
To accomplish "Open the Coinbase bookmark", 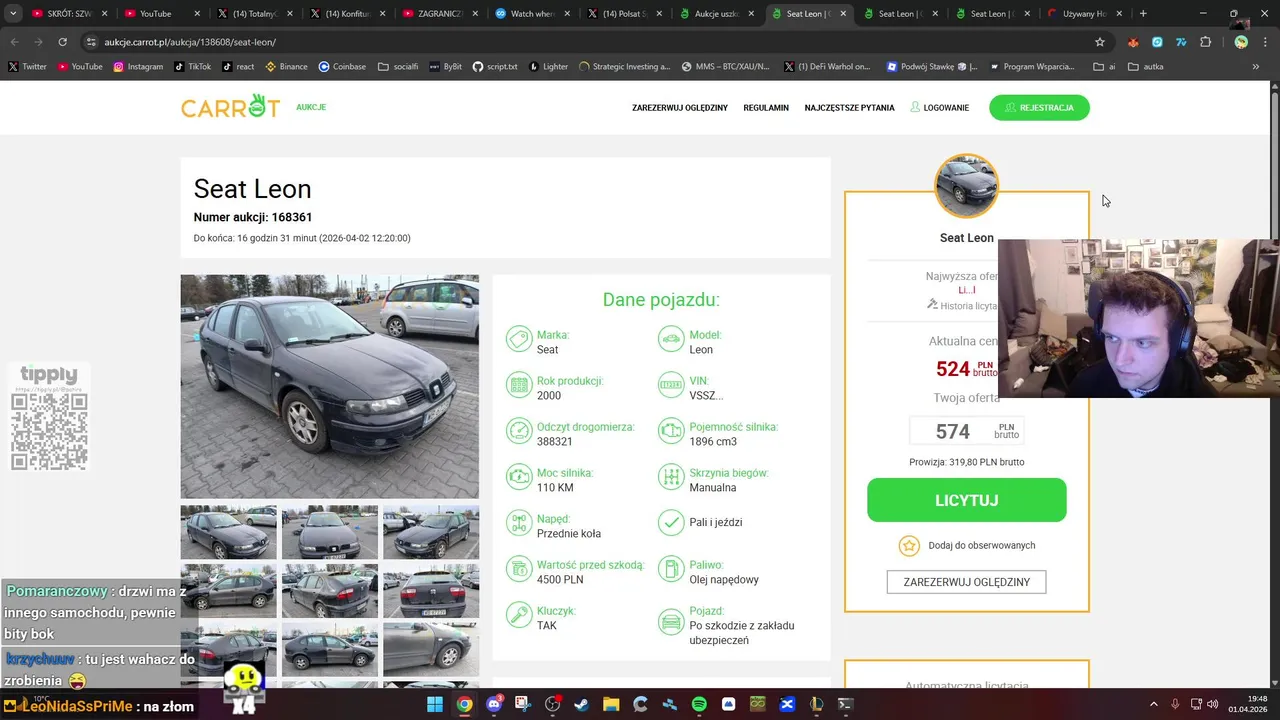I will click(x=342, y=67).
